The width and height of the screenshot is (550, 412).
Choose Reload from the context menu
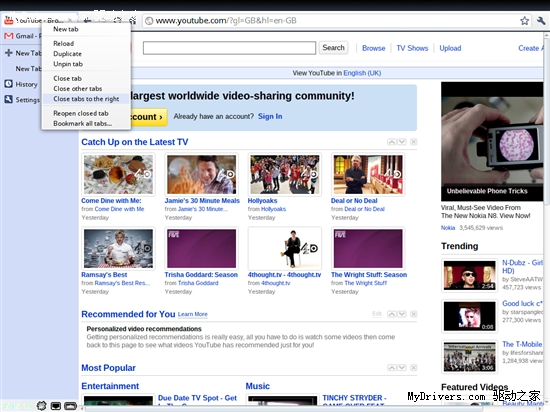[x=86, y=43]
